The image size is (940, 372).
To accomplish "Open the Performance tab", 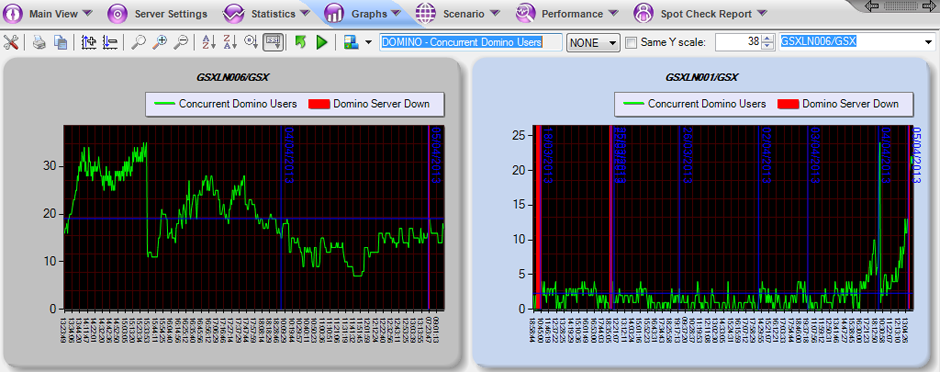I will coord(573,13).
